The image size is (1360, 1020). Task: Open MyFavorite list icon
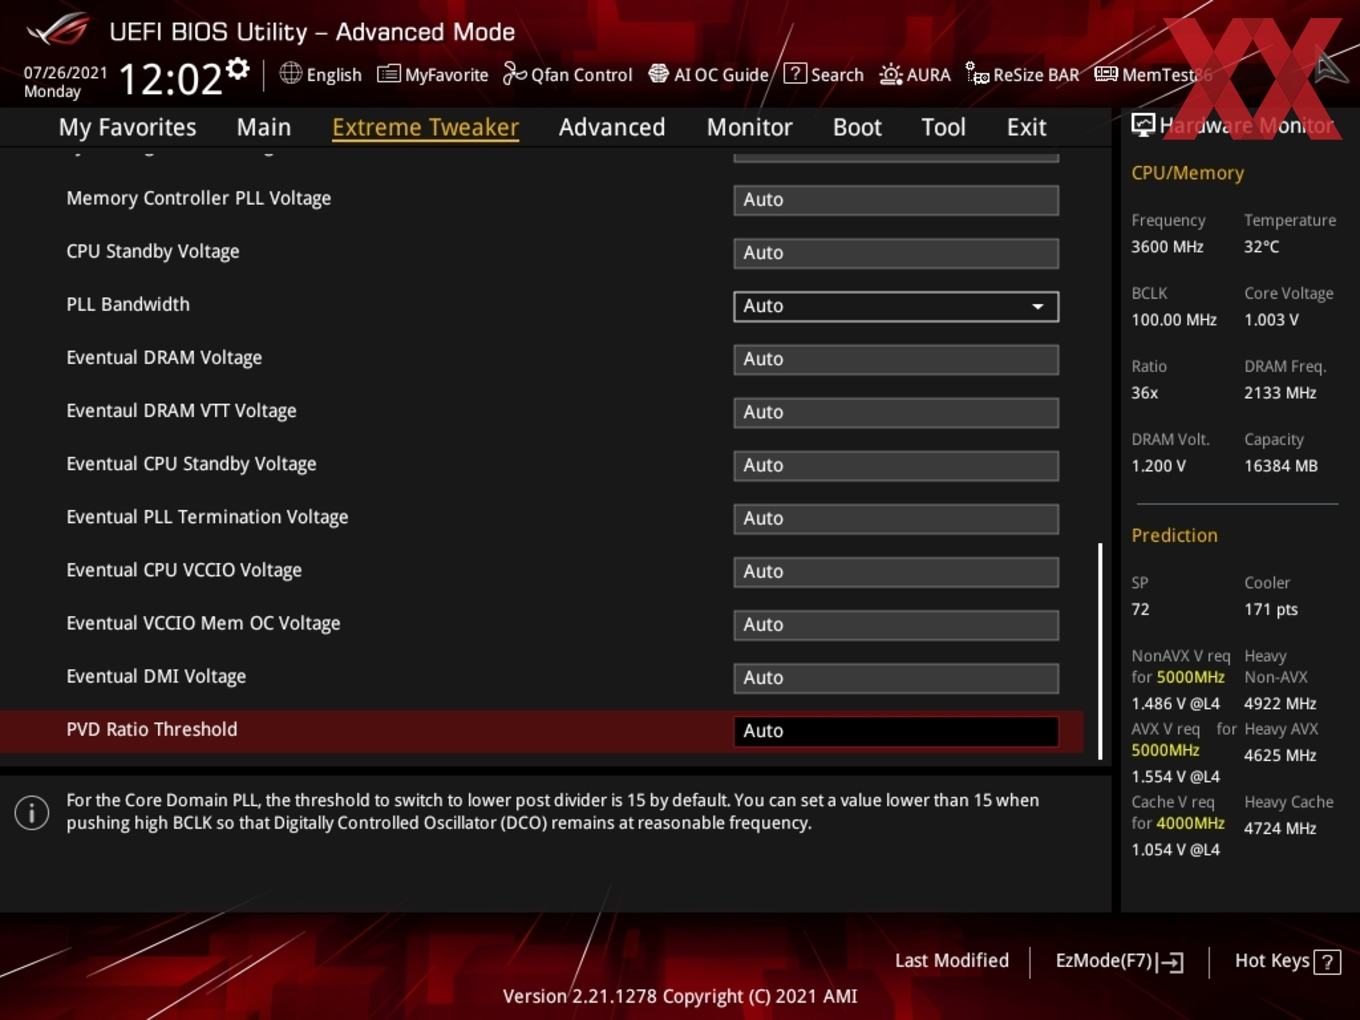(x=389, y=74)
